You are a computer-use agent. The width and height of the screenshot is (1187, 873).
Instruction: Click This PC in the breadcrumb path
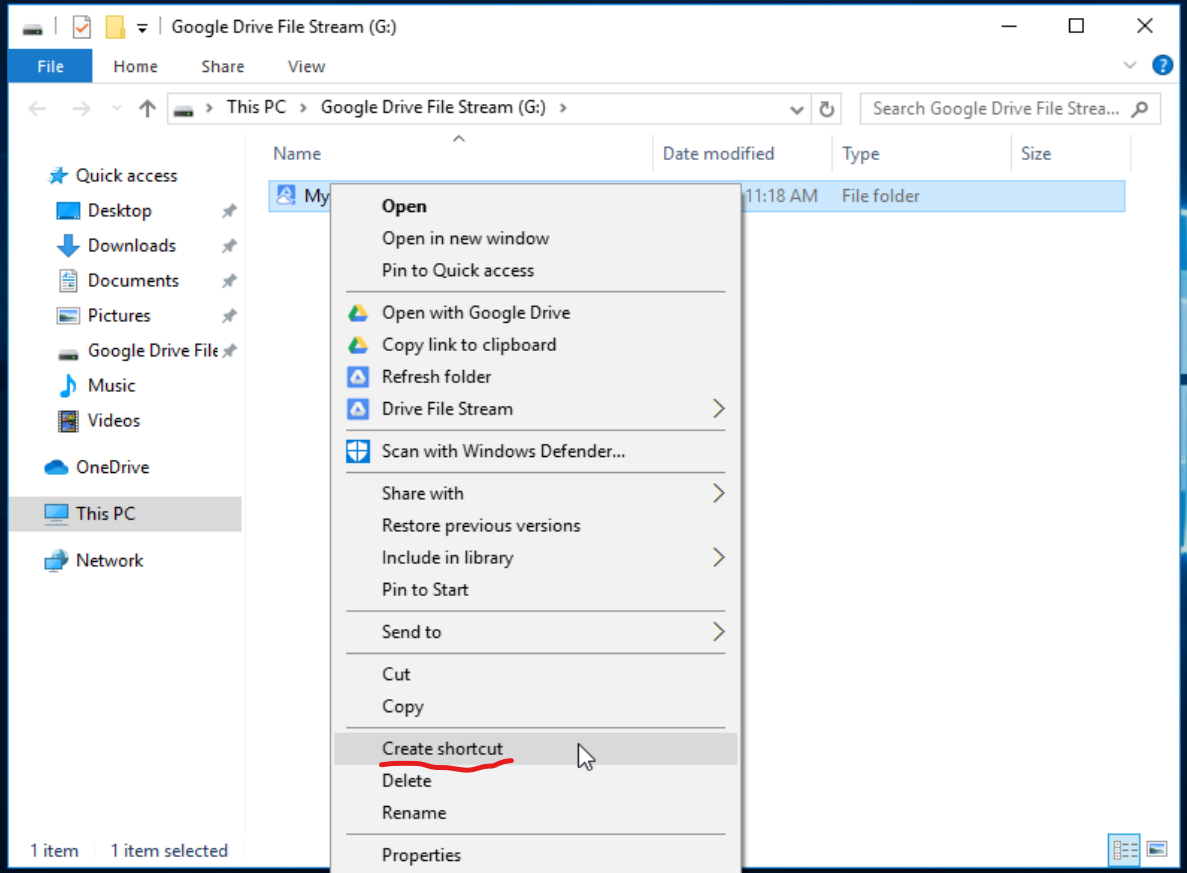coord(257,108)
